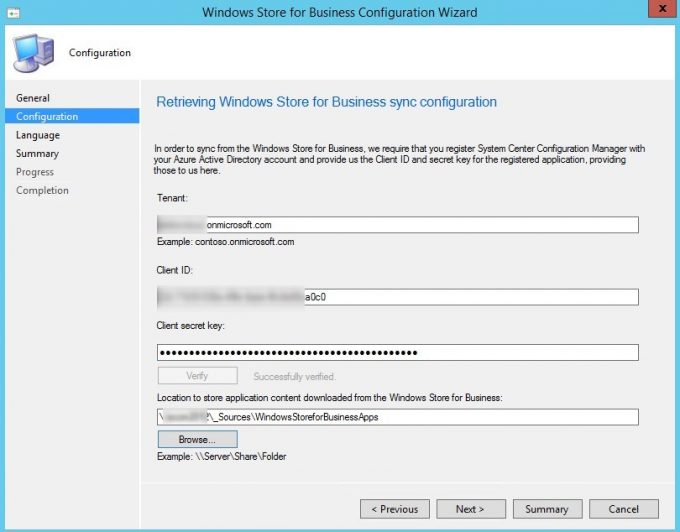Cancel the configuration wizard
Viewport: 680px width, 532px height.
pos(624,509)
